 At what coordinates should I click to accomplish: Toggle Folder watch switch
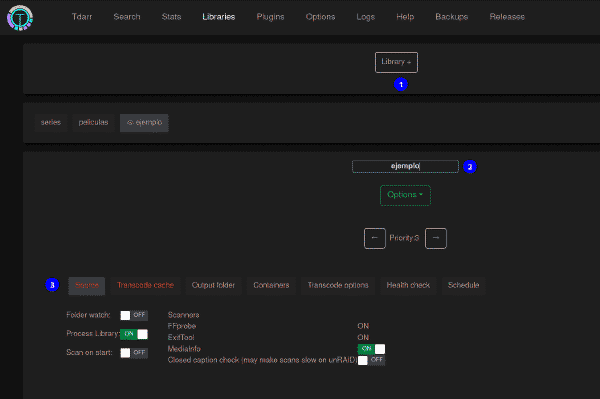coord(134,315)
